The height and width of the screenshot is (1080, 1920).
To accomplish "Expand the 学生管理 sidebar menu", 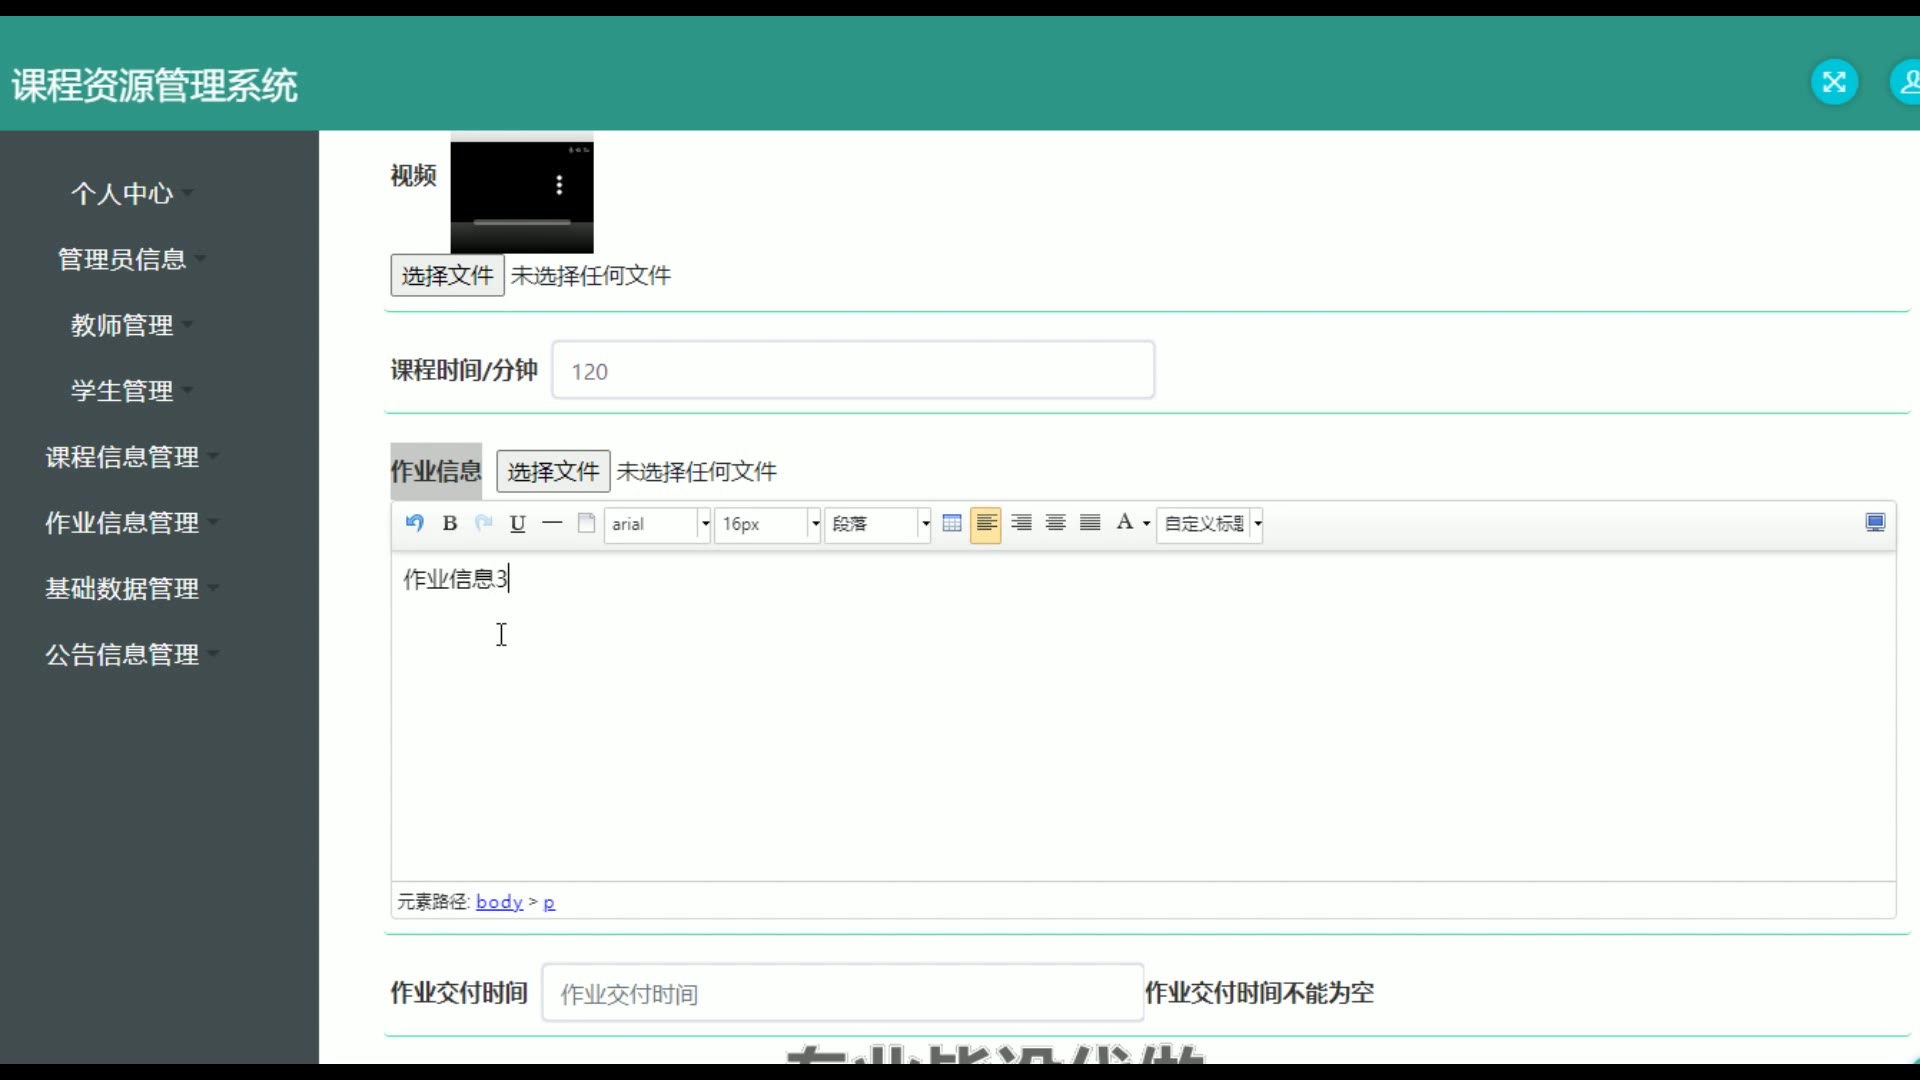I will point(122,391).
